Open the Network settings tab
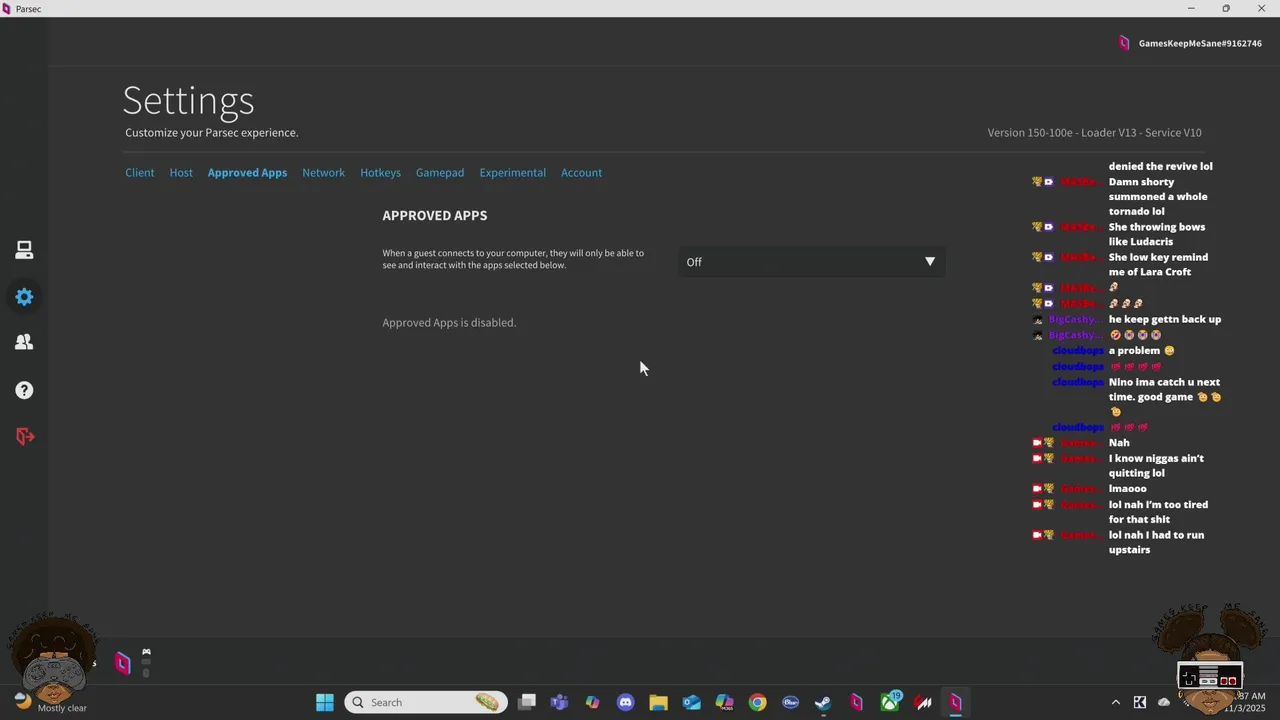Screen dimensions: 1280x720 [x=323, y=173]
